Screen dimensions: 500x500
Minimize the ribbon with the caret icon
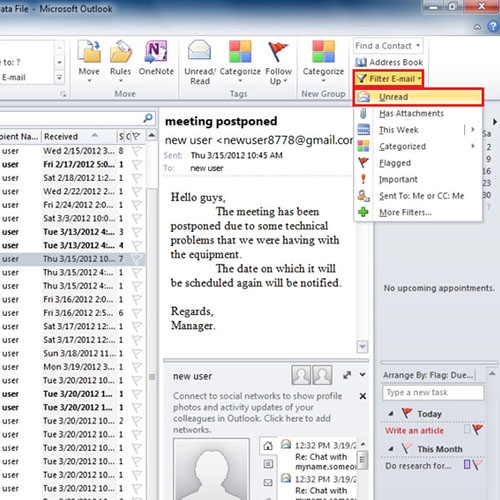[477, 27]
